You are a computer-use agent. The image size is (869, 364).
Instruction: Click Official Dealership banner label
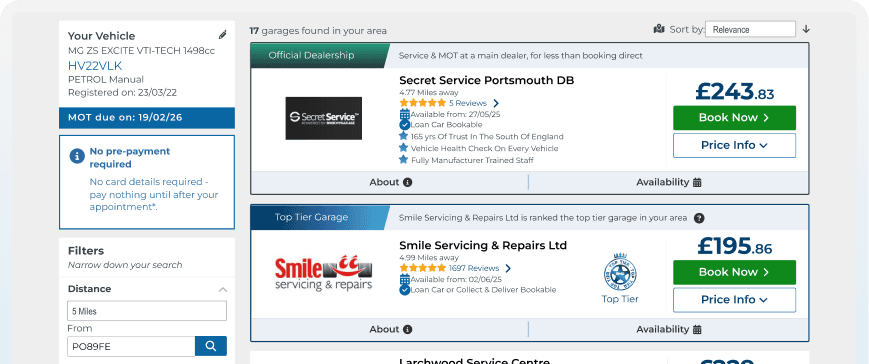(311, 55)
